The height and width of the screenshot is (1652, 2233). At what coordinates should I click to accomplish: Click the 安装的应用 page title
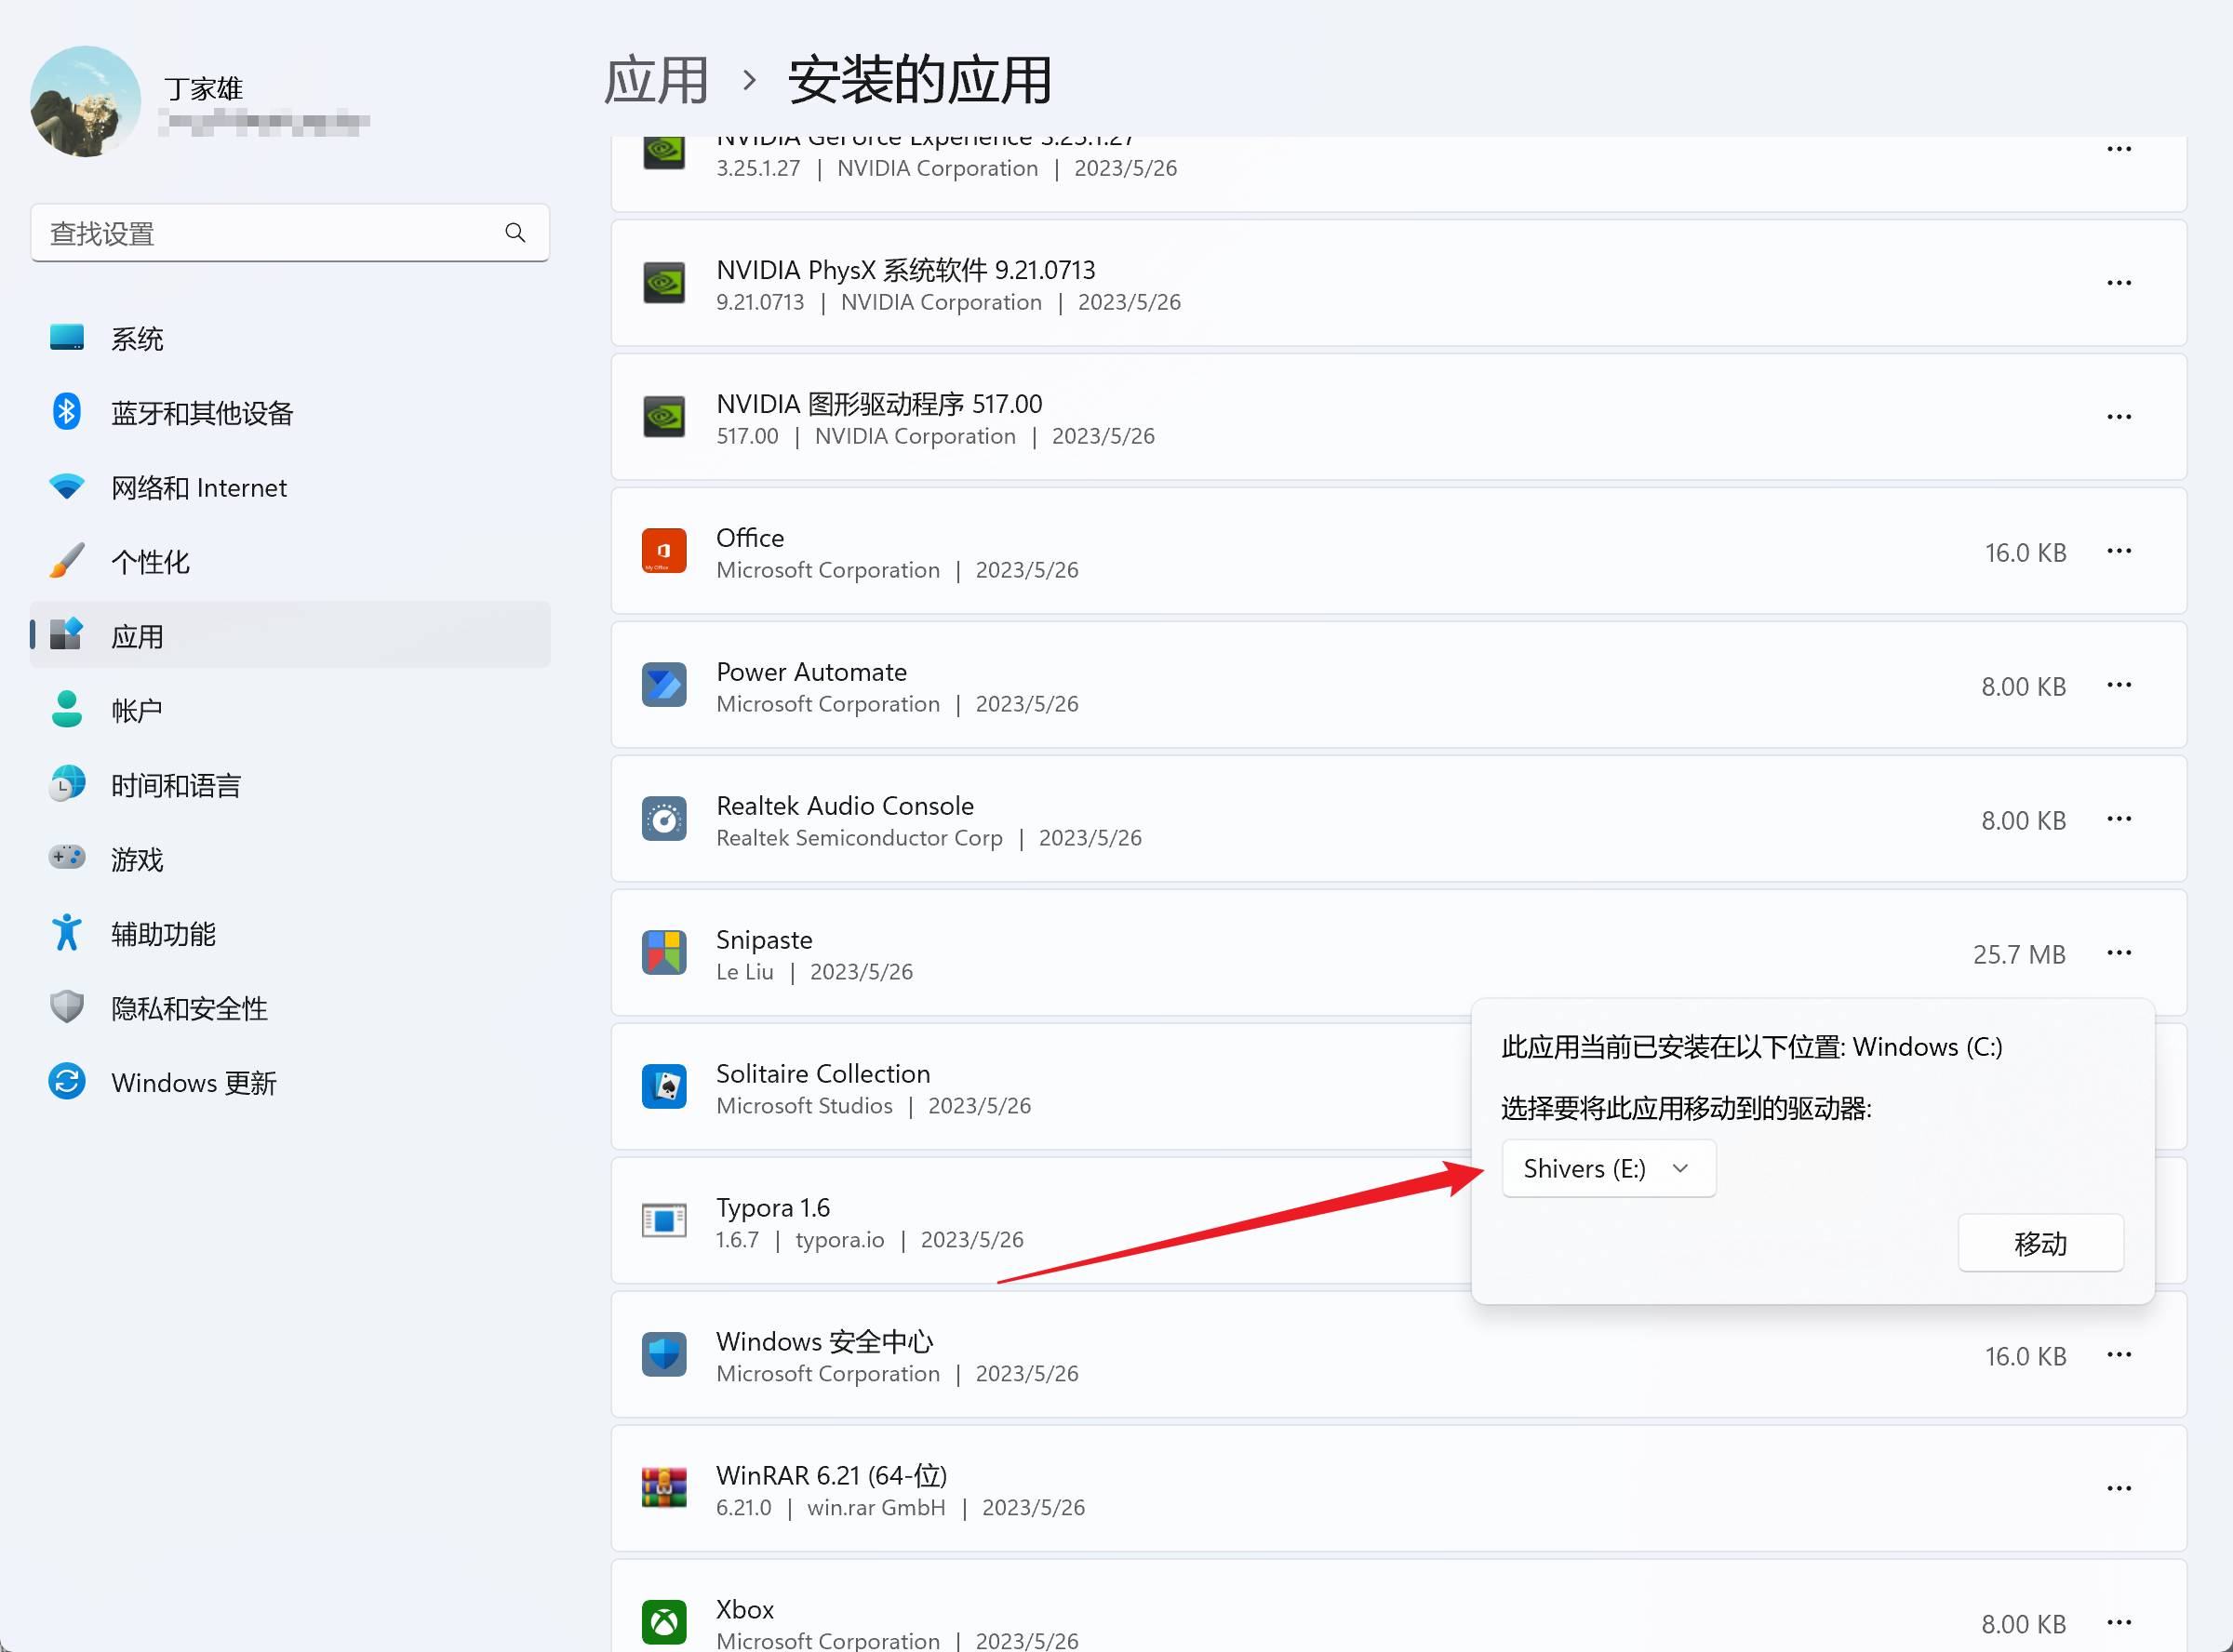click(919, 80)
